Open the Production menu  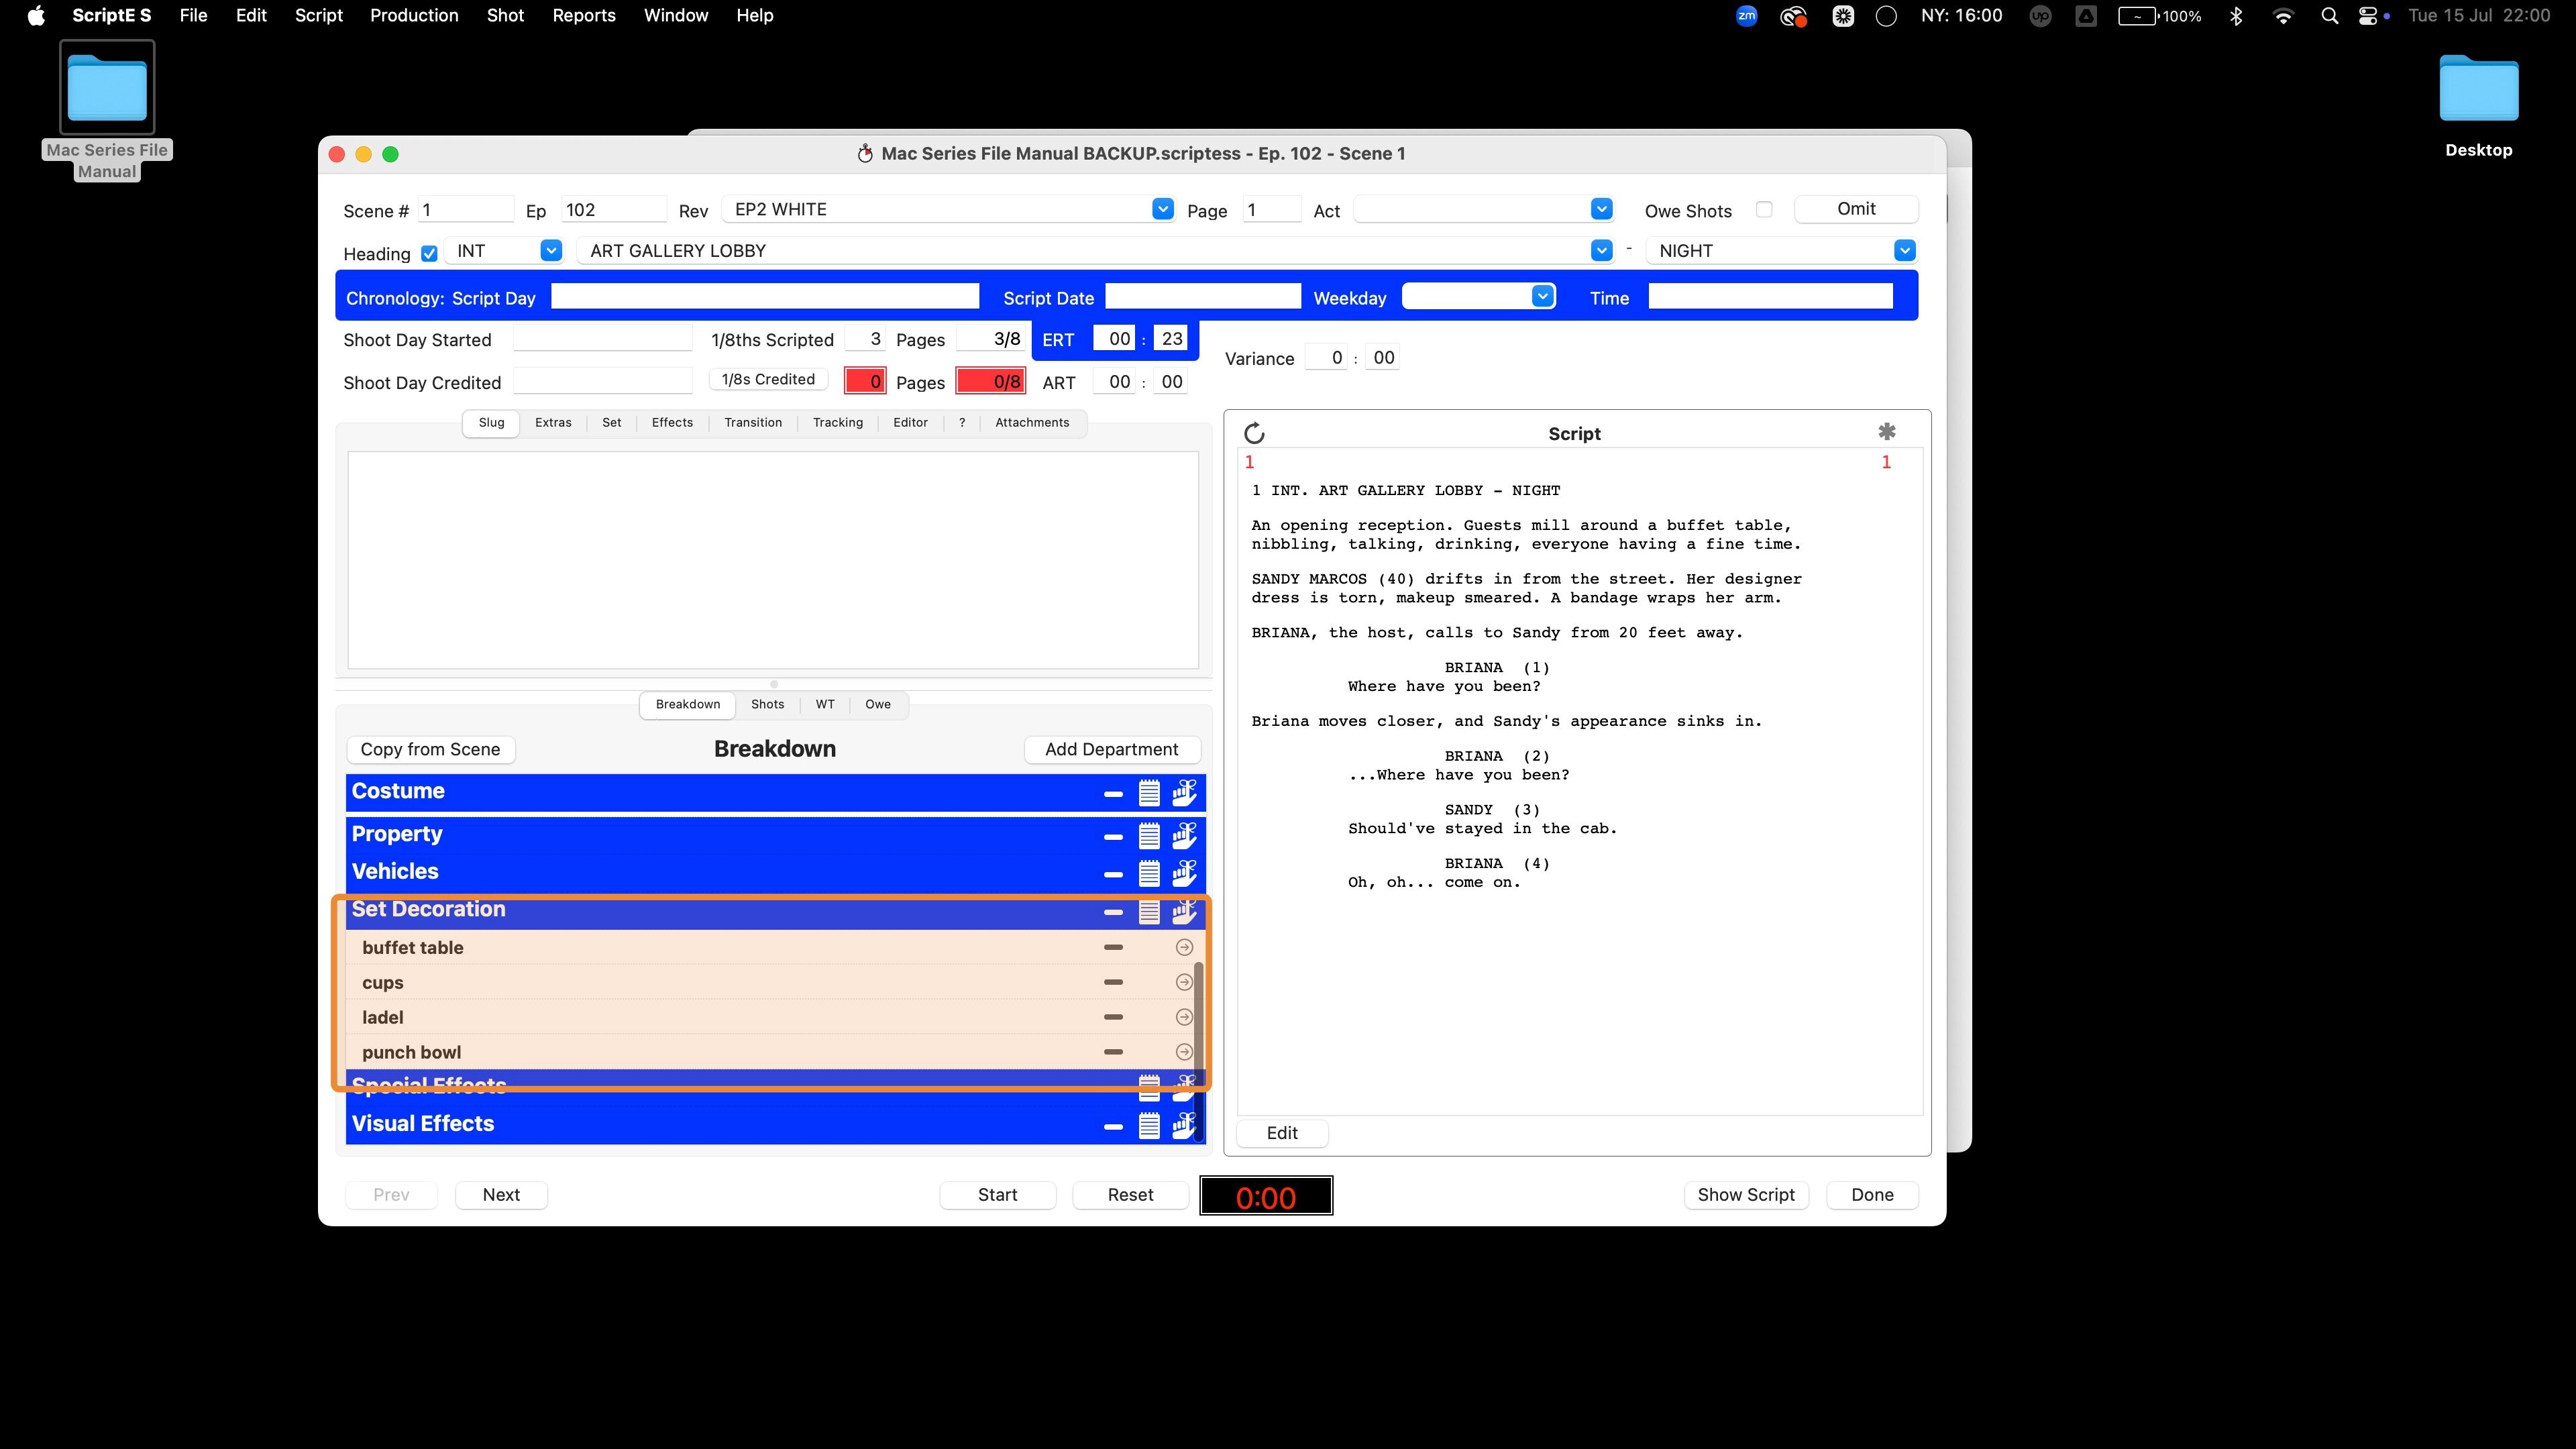click(x=414, y=15)
